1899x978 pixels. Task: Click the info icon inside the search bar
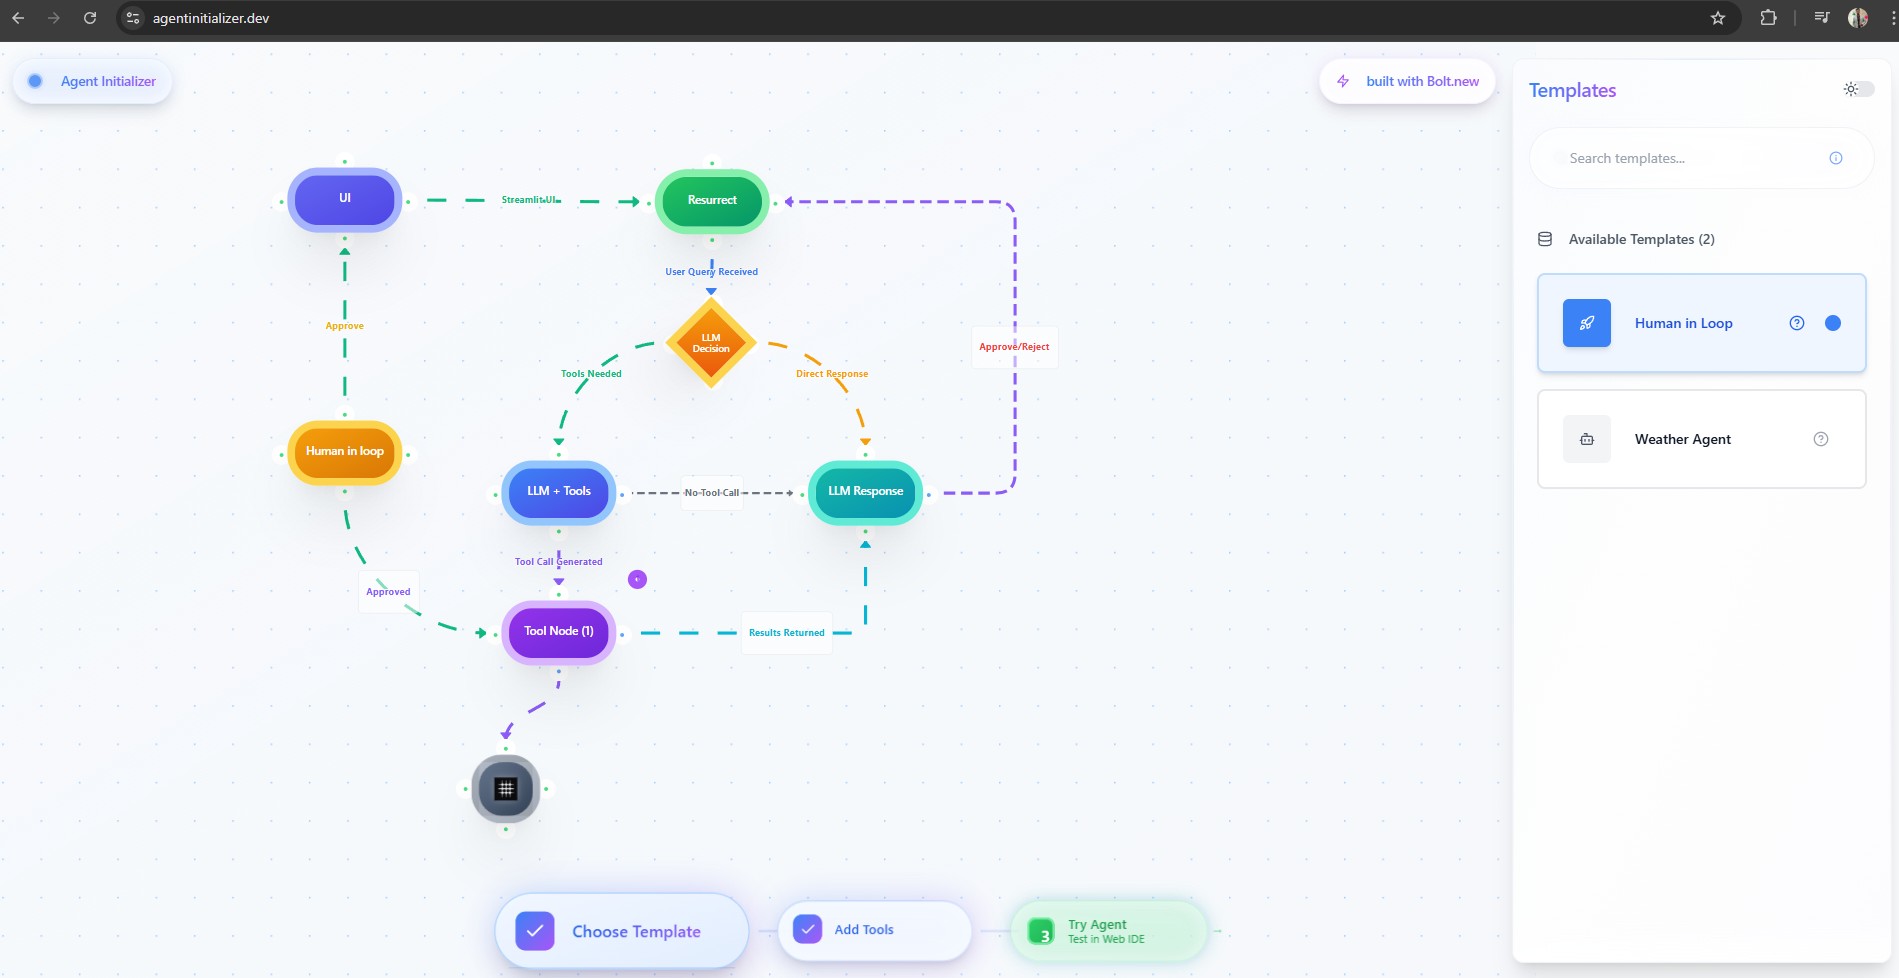pos(1836,158)
